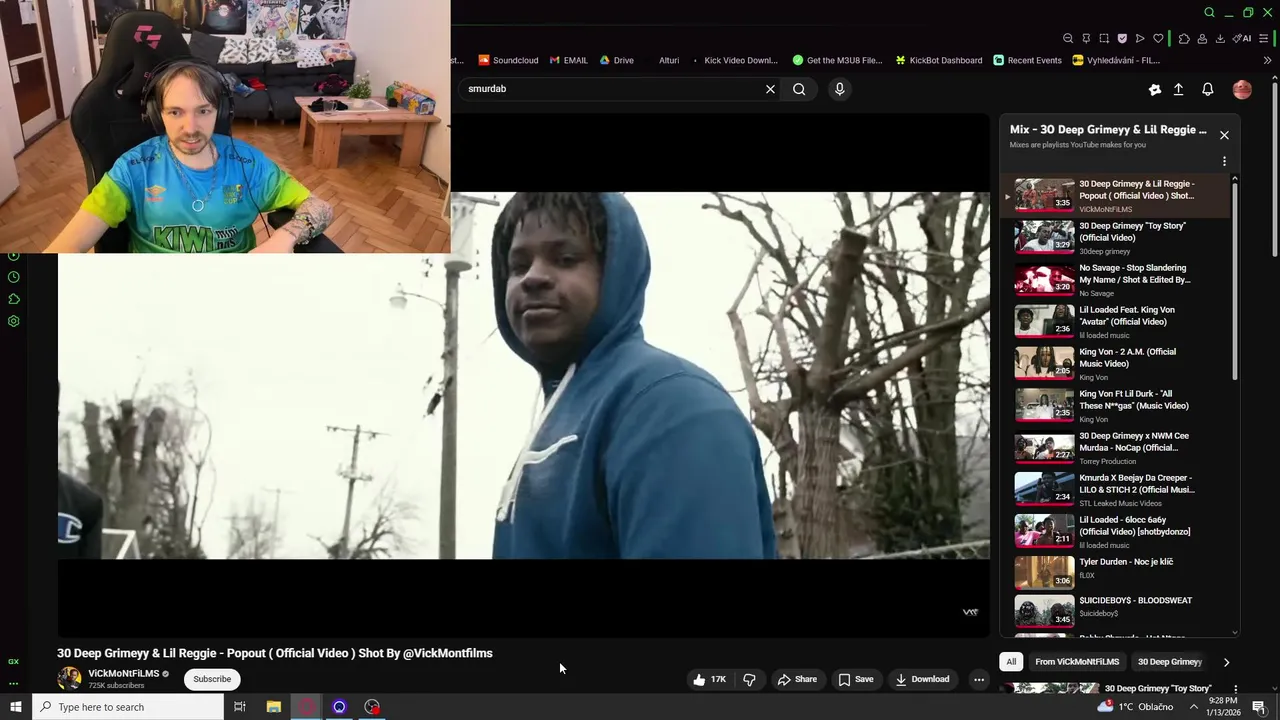Open Soundcloud bookmark
Image resolution: width=1280 pixels, height=720 pixels.
pyautogui.click(x=508, y=60)
